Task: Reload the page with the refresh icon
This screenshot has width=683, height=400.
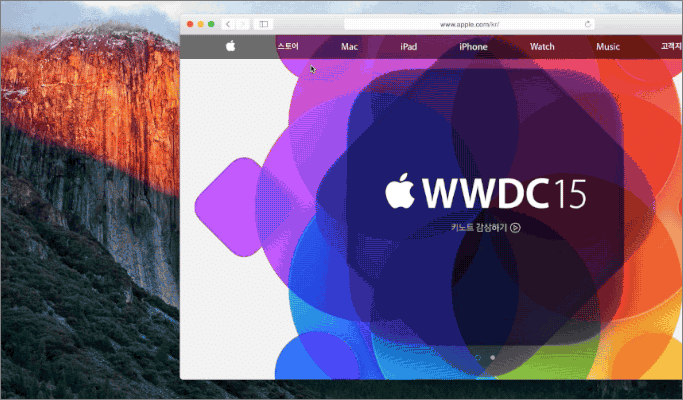Action: [588, 24]
